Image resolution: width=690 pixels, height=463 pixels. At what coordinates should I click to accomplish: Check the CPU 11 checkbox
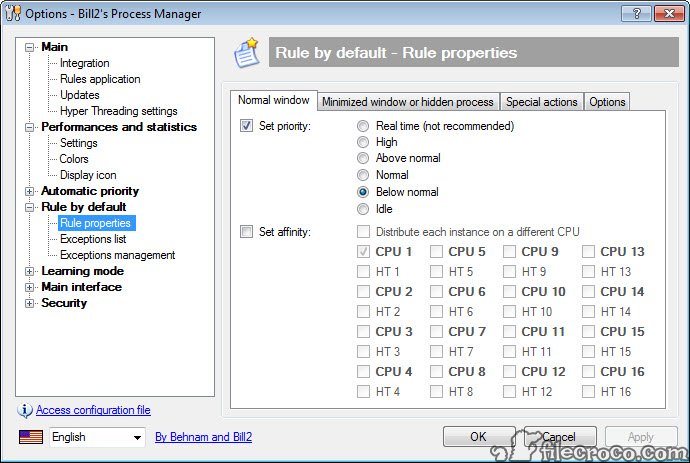510,331
